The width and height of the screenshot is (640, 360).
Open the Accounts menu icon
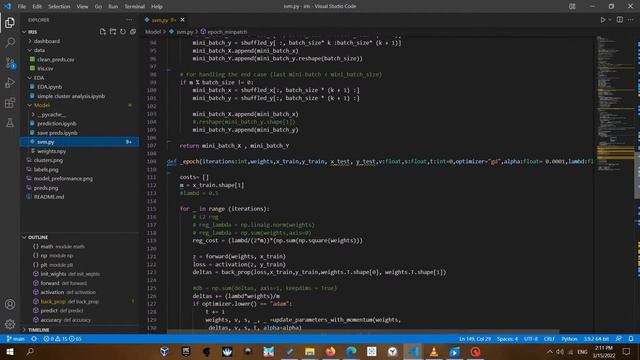pyautogui.click(x=10, y=304)
